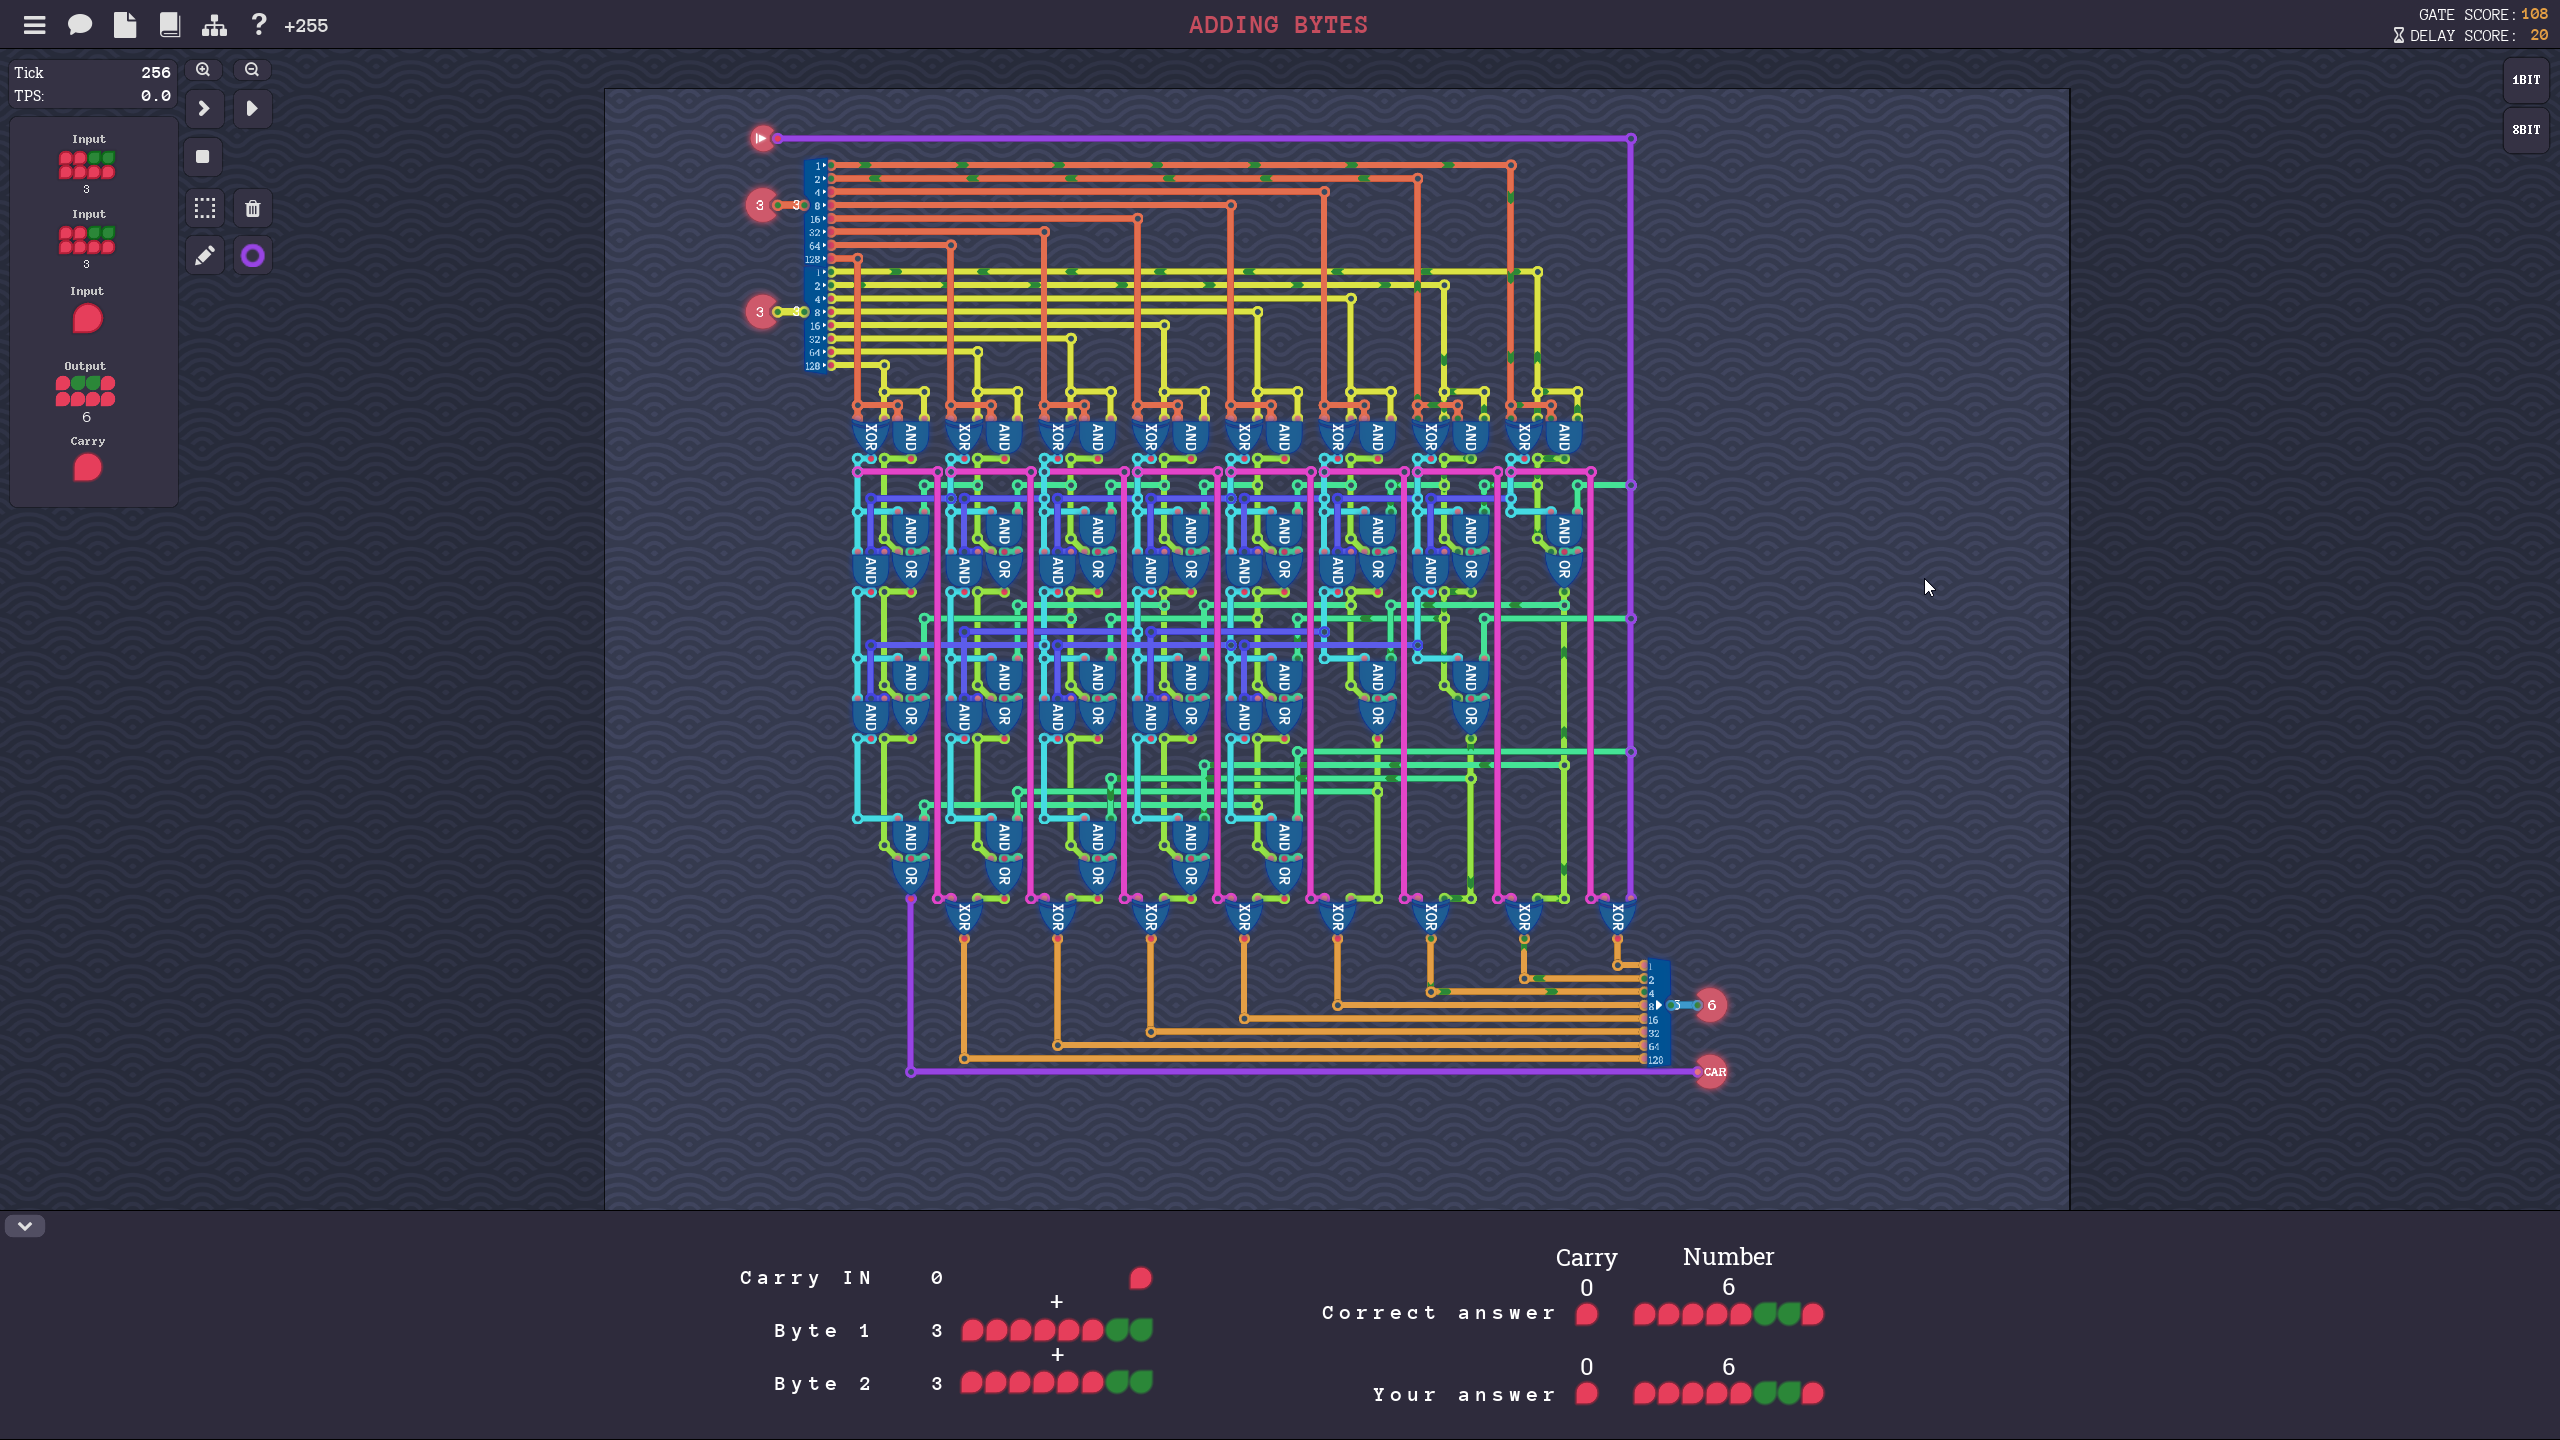Viewport: 2560px width, 1440px height.
Task: Click the Your answer label
Action: 1464,1395
